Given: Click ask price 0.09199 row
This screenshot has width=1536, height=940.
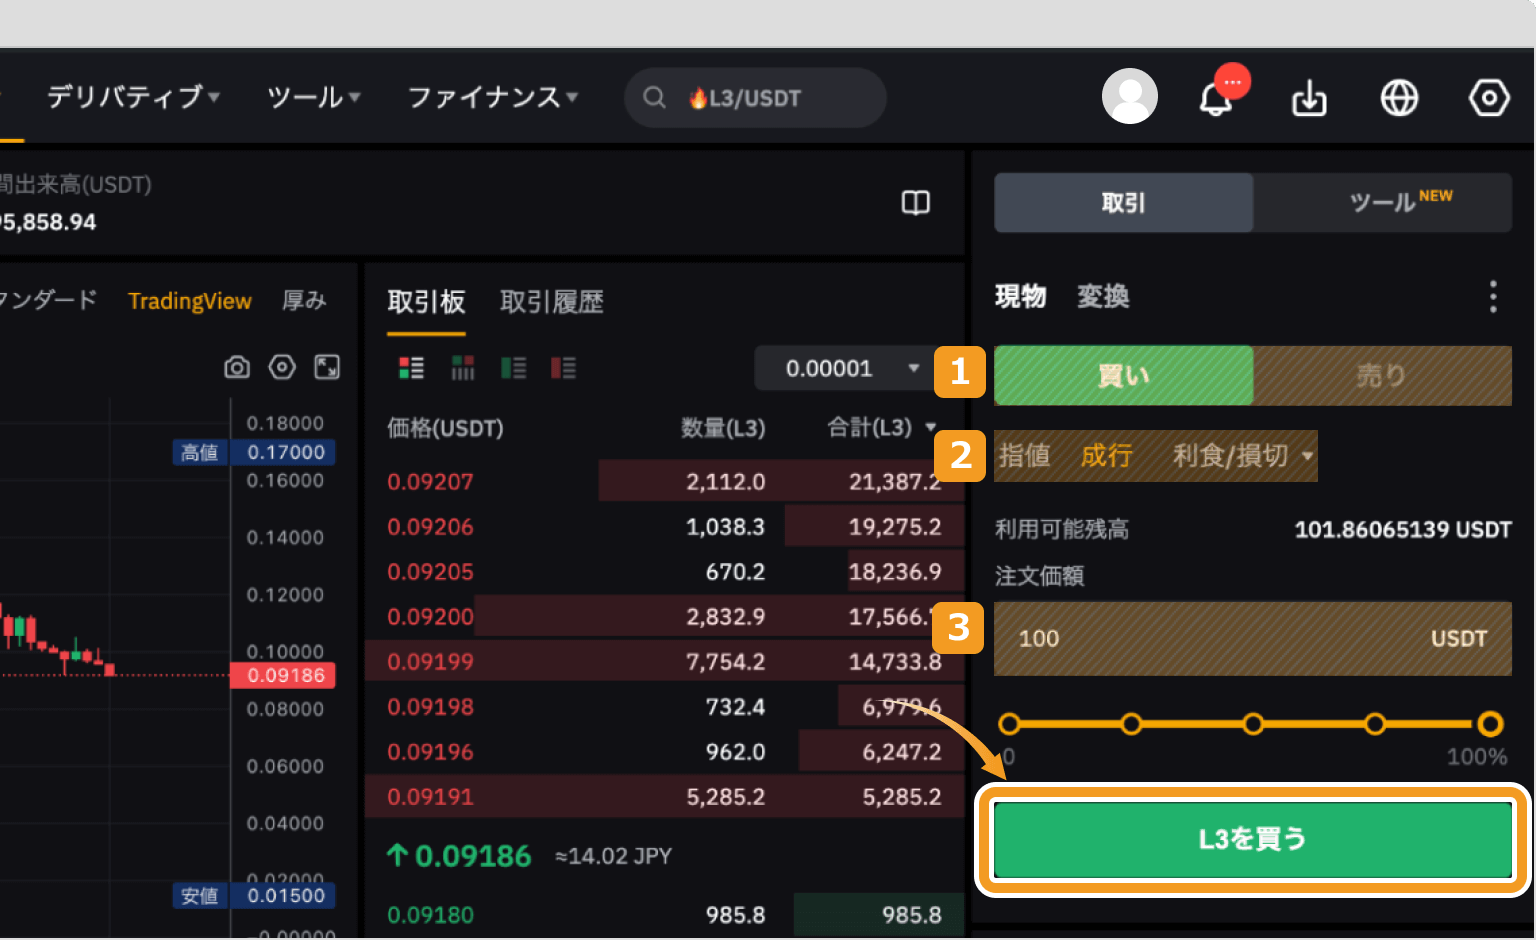Looking at the screenshot, I should click(664, 662).
